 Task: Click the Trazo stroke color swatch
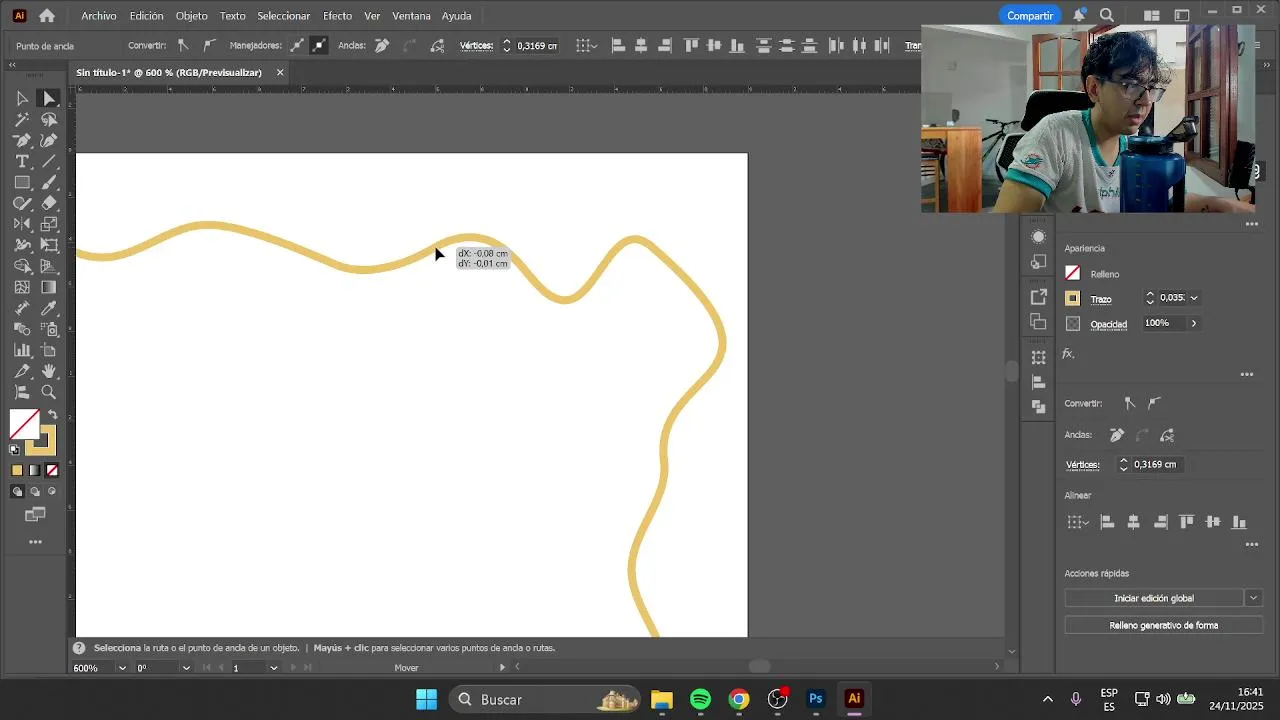(x=1073, y=298)
